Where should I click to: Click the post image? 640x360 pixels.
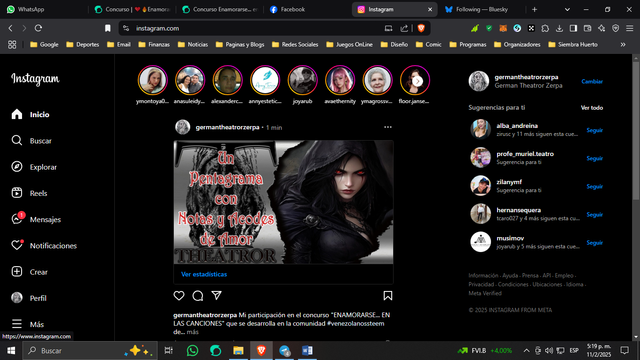(283, 202)
